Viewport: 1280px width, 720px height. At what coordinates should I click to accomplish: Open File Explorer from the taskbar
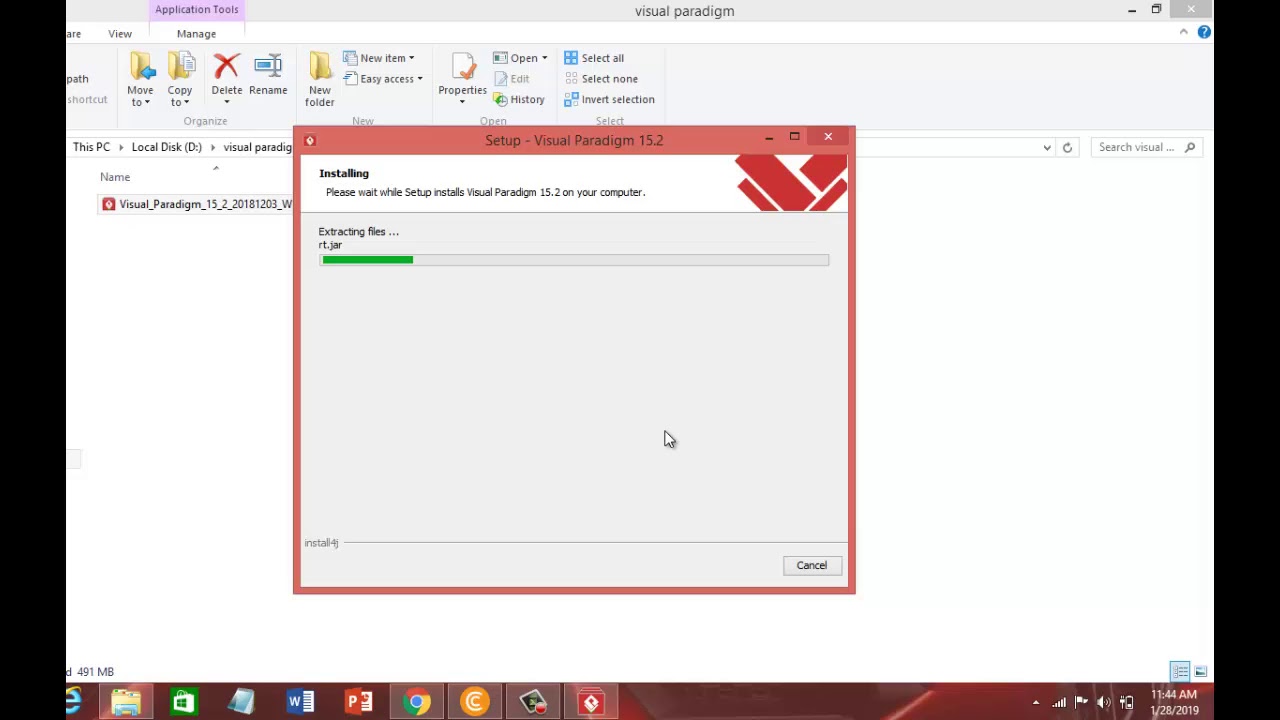126,702
